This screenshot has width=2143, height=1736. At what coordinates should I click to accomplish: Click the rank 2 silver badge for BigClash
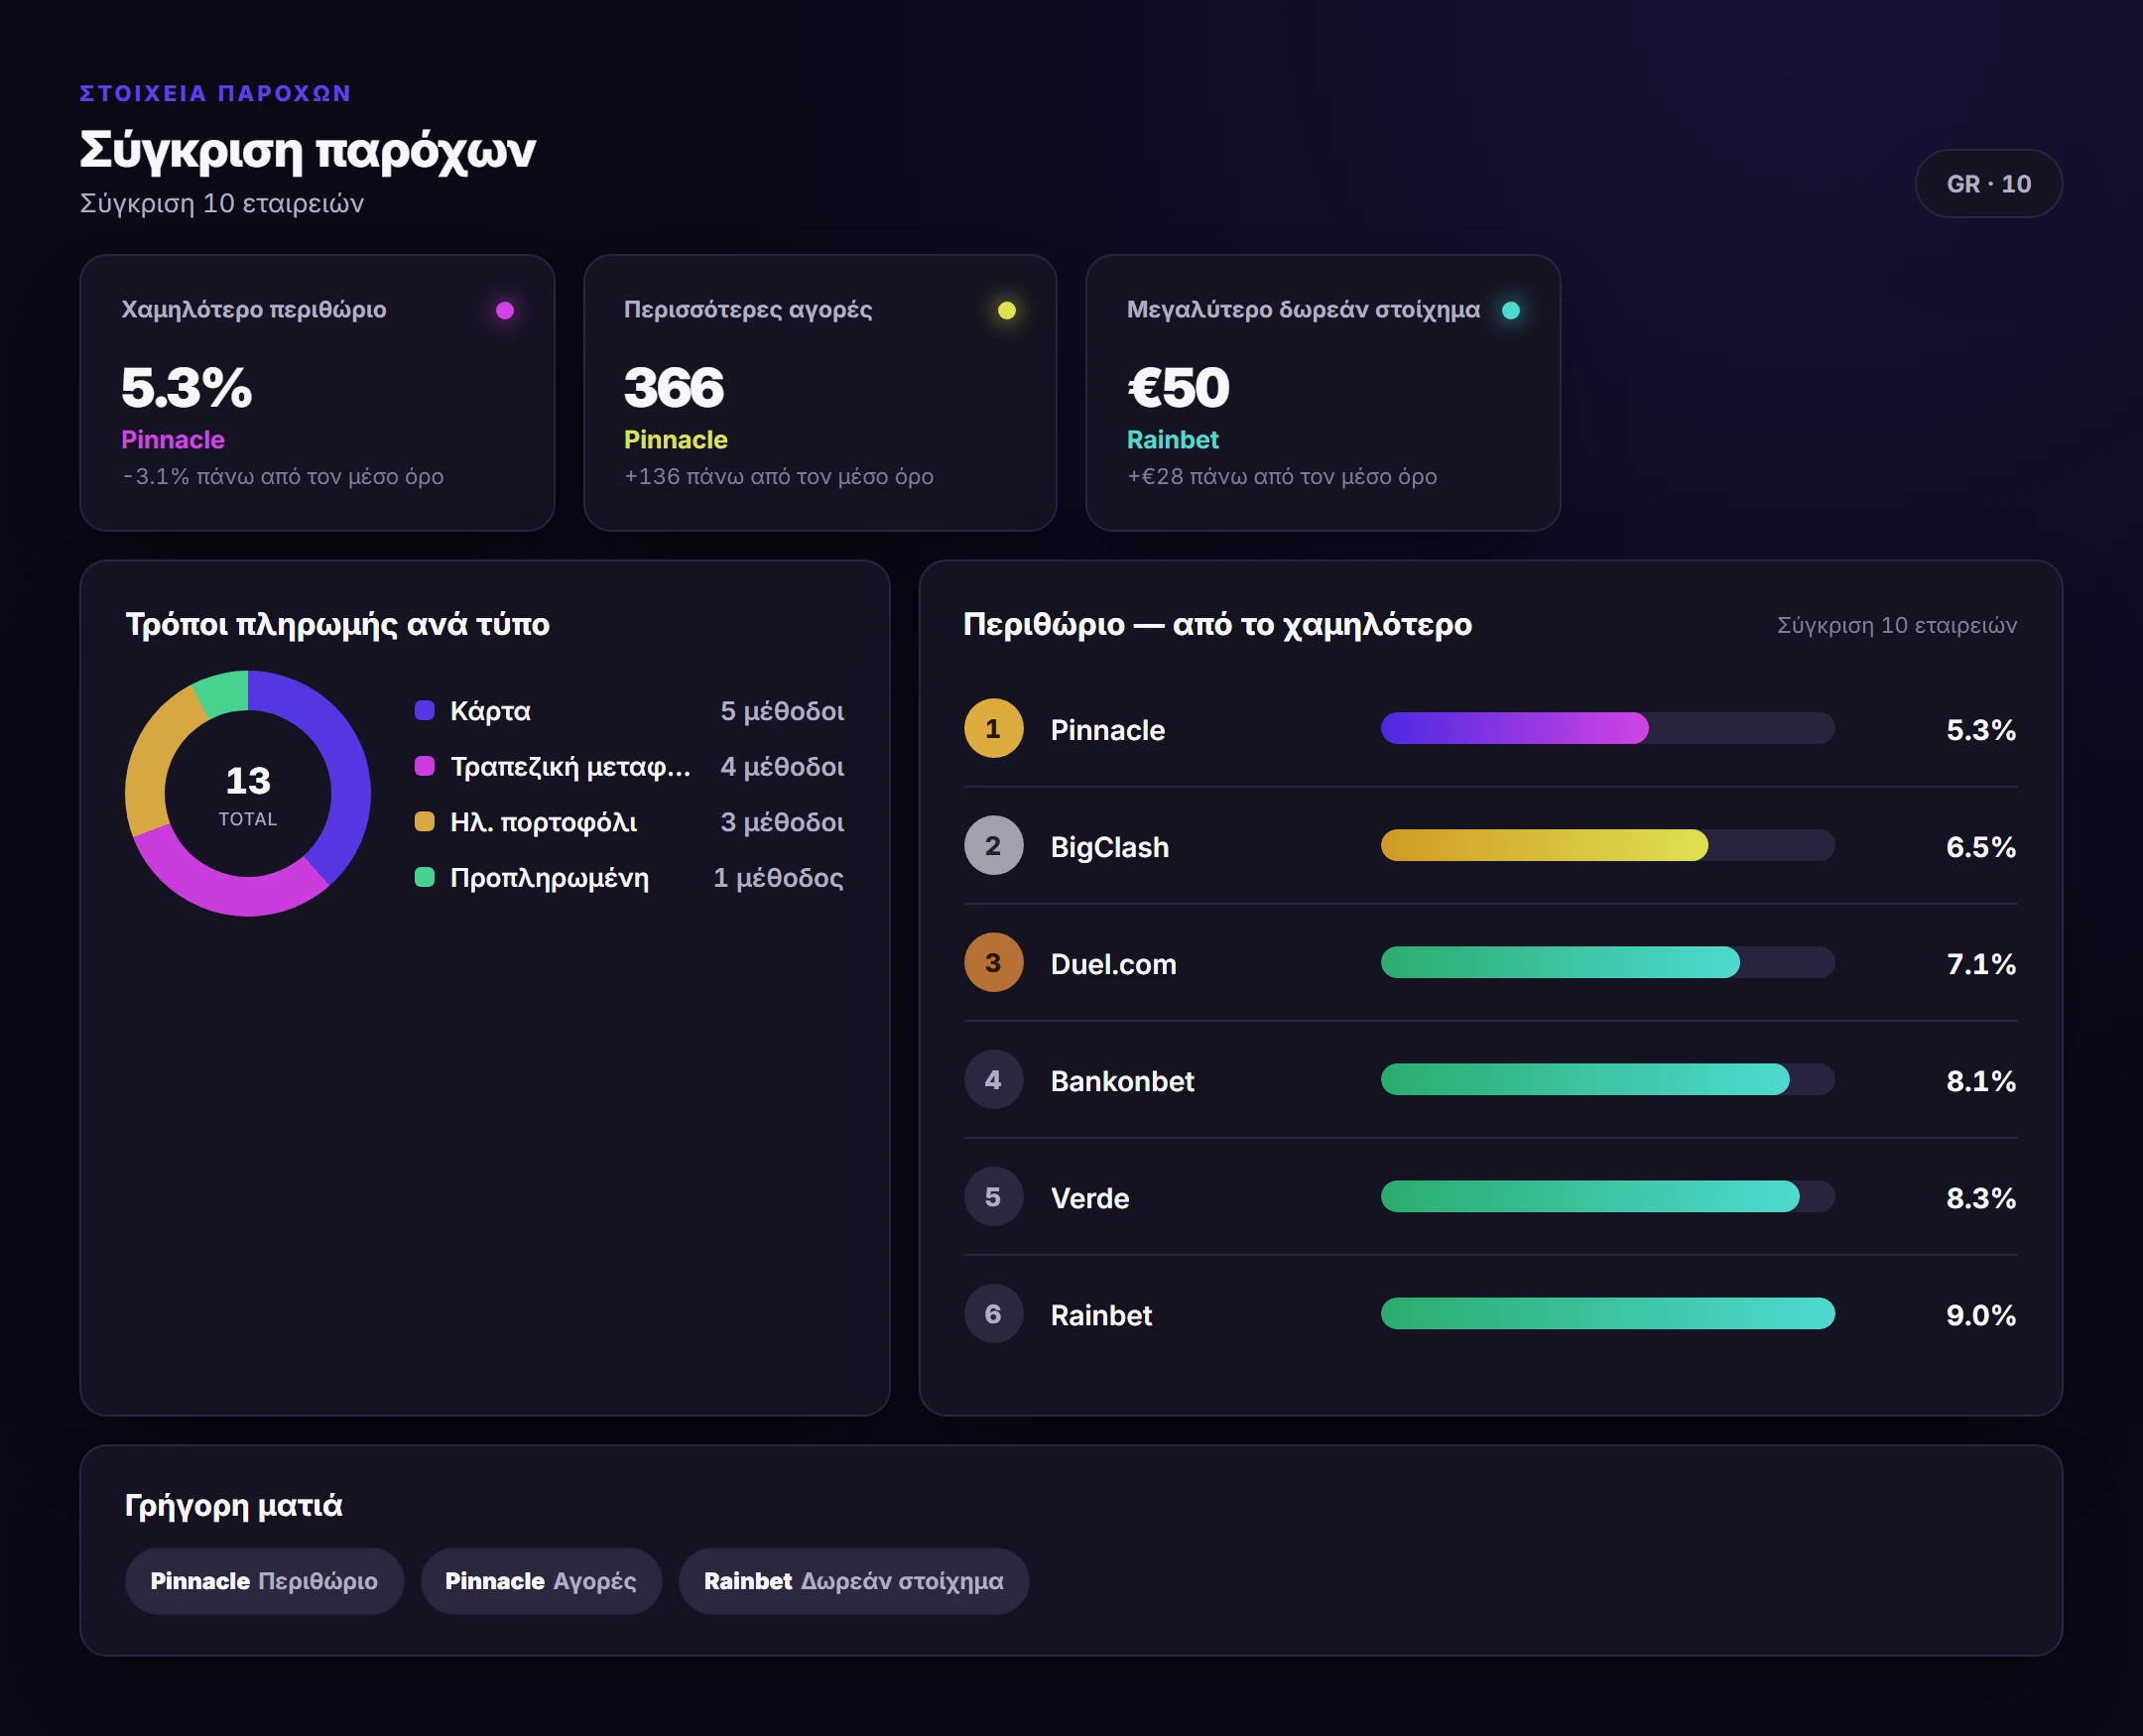coord(993,846)
